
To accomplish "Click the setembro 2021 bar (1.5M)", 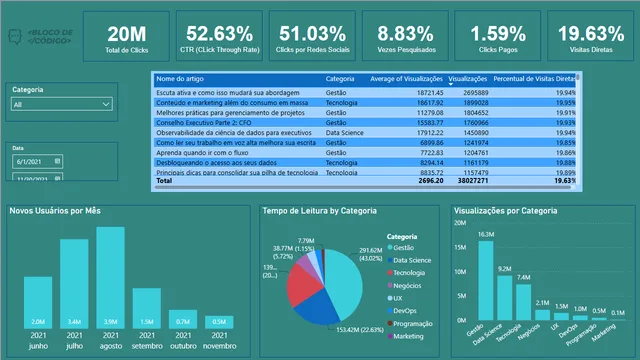I will click(x=147, y=308).
